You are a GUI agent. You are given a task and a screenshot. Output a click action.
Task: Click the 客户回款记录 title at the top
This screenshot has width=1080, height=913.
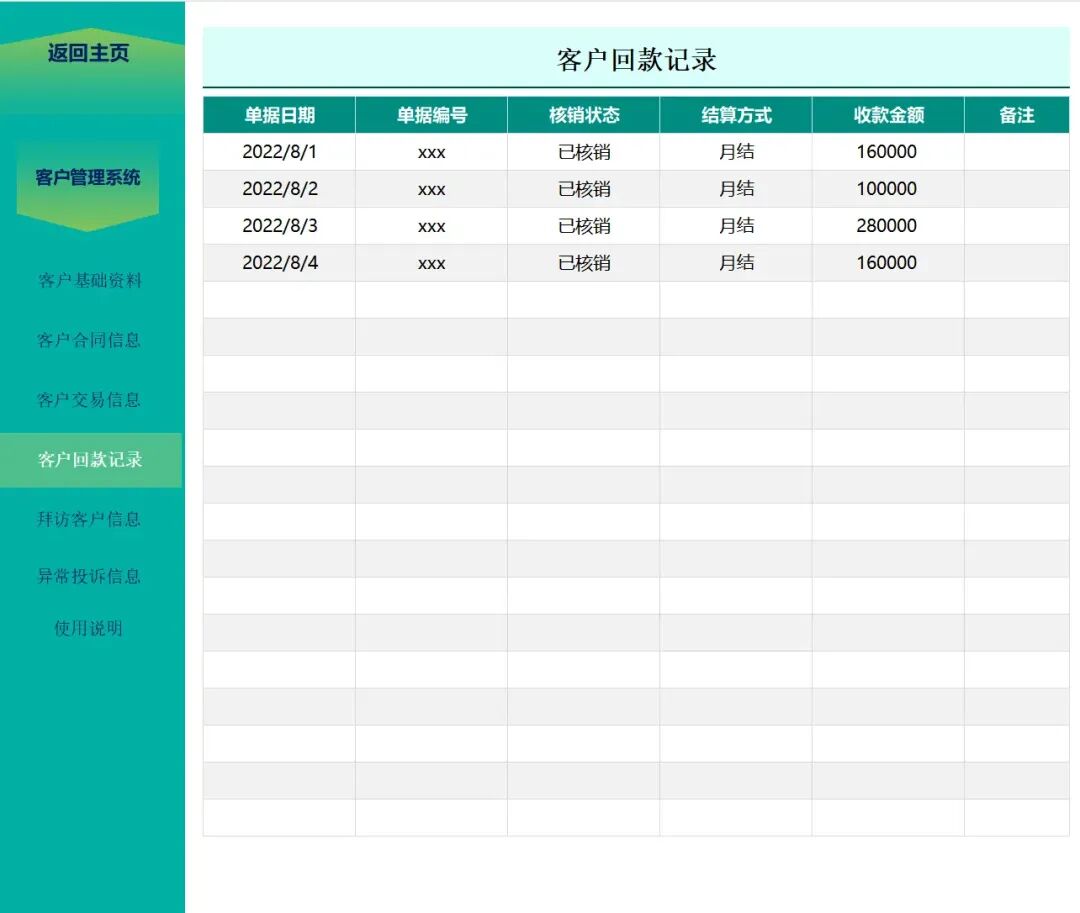click(x=636, y=59)
